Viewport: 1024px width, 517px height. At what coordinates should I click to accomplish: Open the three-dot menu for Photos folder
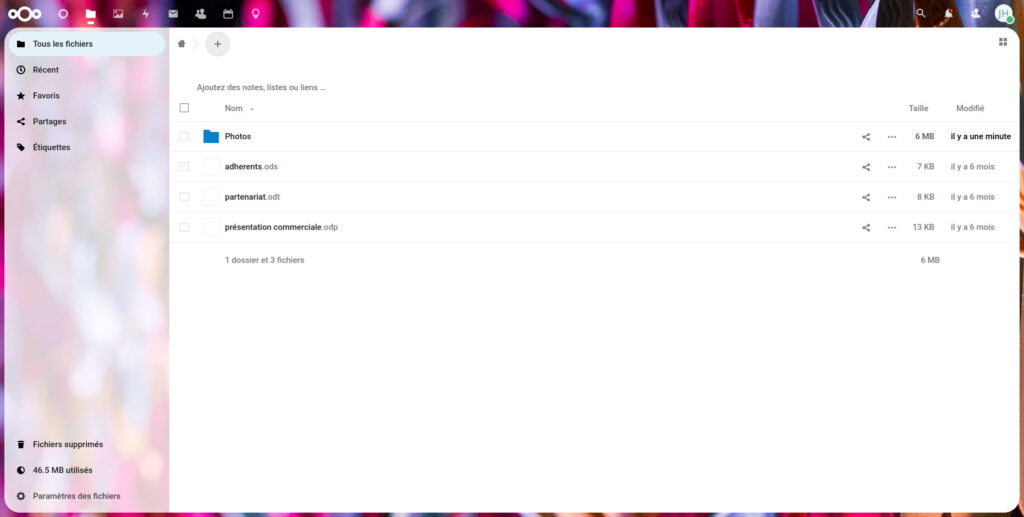pos(892,137)
